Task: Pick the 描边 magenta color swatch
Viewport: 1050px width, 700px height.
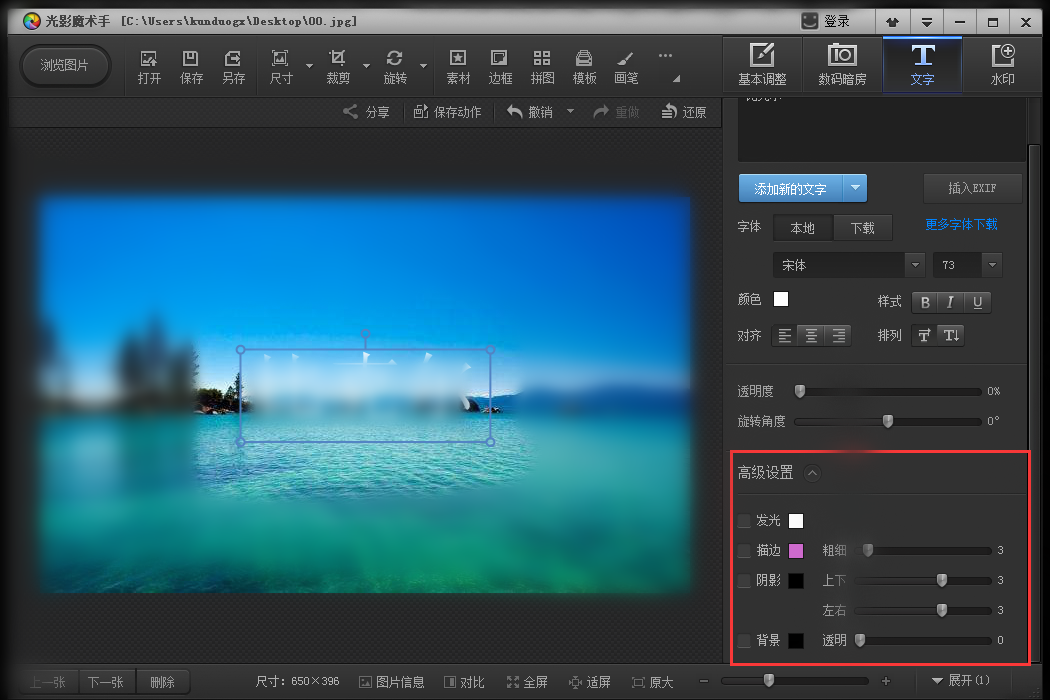Action: click(x=796, y=551)
